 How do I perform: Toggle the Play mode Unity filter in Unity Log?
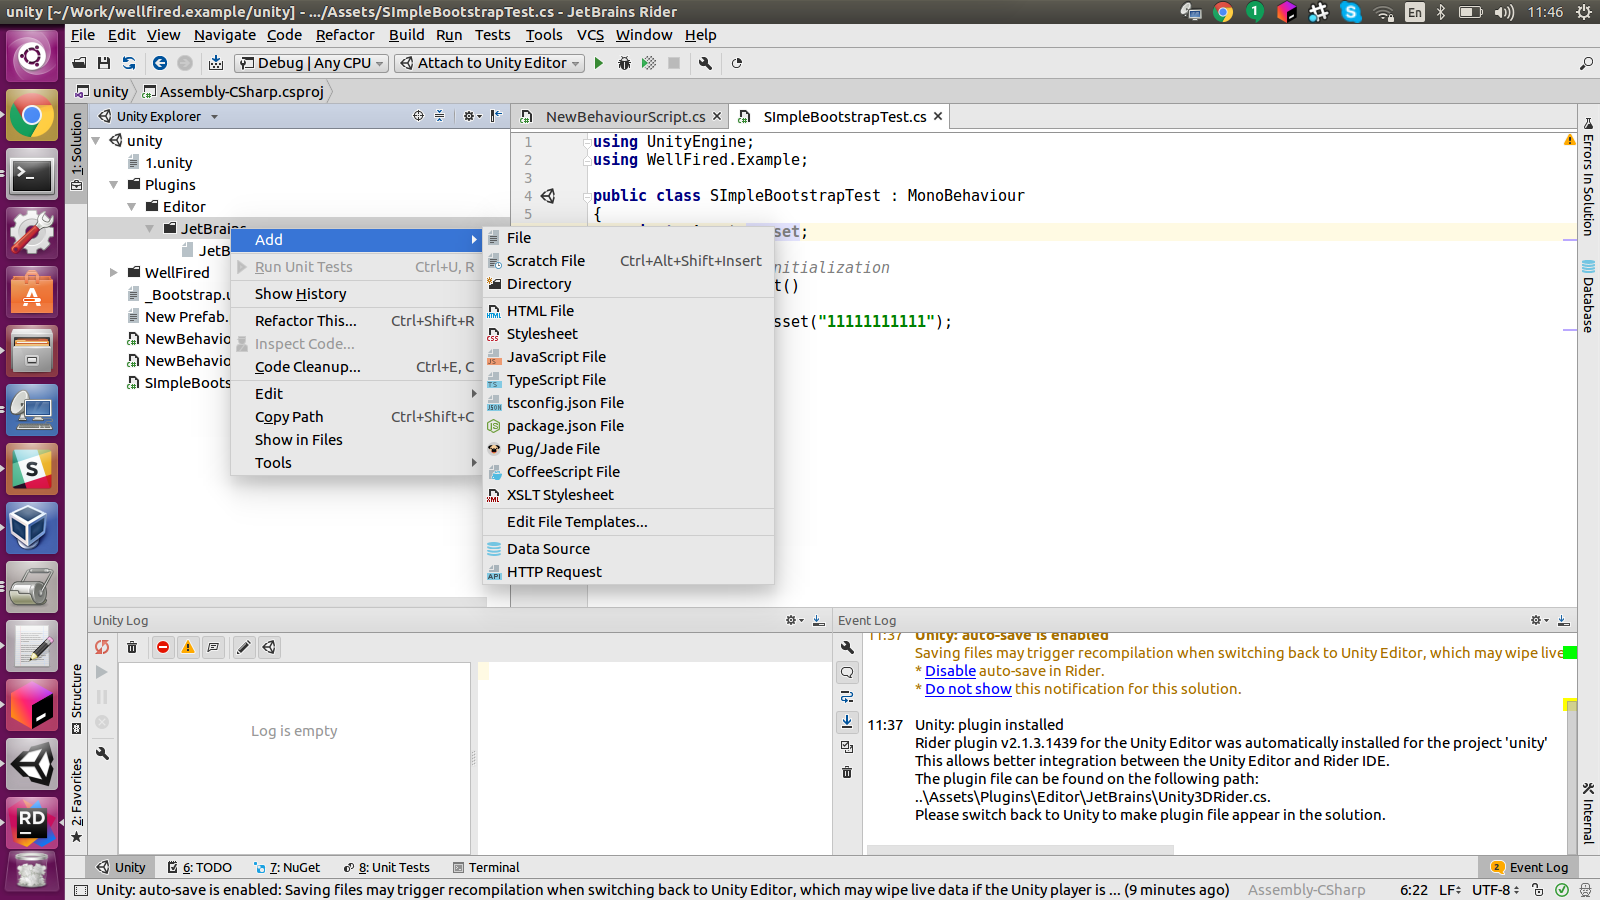[x=269, y=647]
